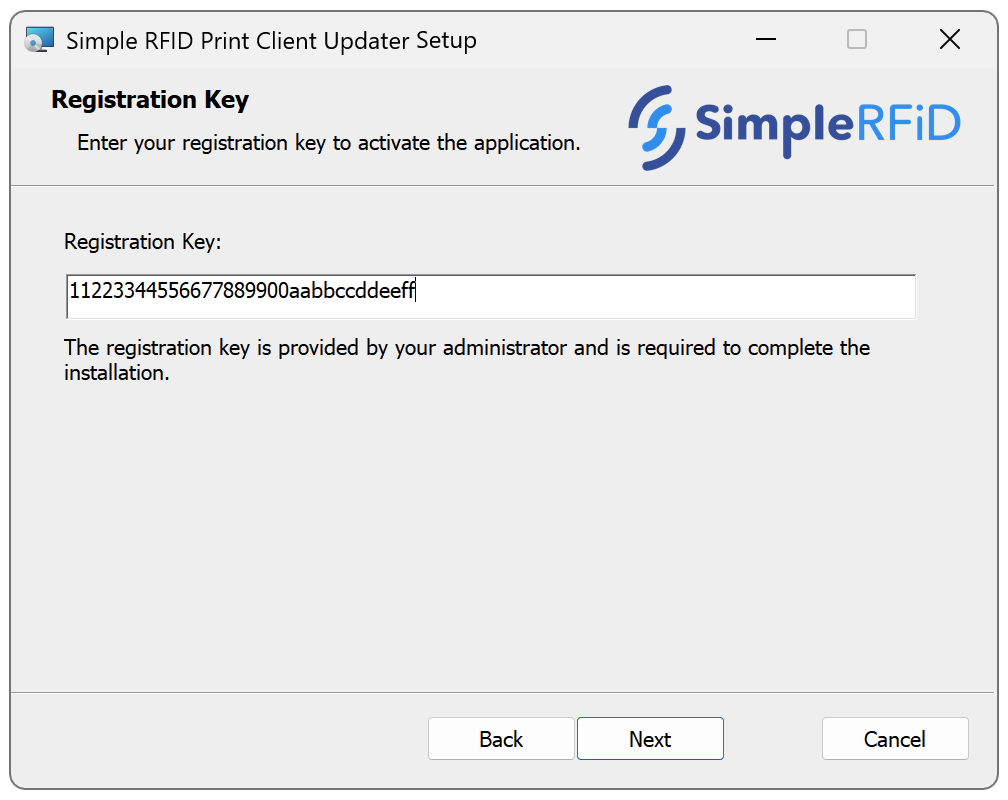Cancel the installation
Image resolution: width=1008 pixels, height=800 pixels.
(894, 739)
